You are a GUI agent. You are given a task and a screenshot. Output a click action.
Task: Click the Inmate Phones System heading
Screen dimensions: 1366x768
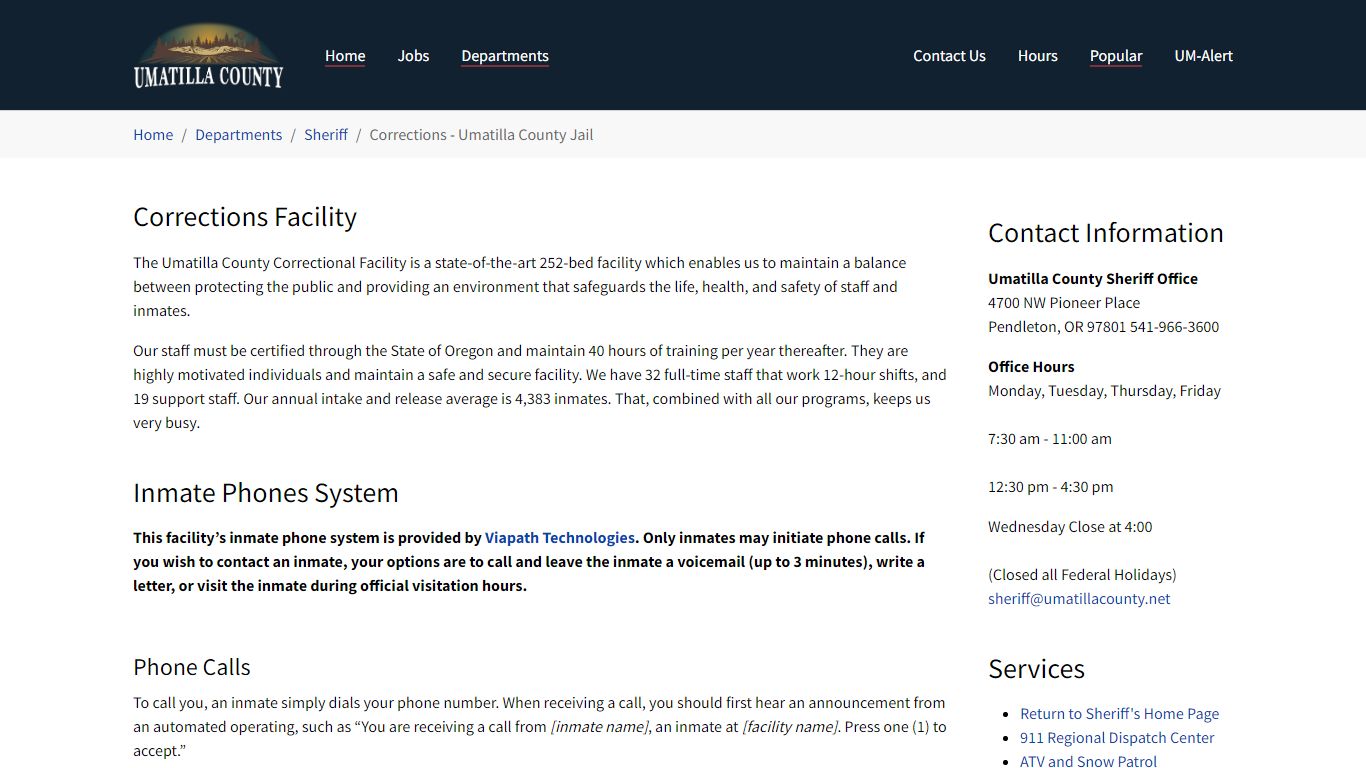pos(266,493)
